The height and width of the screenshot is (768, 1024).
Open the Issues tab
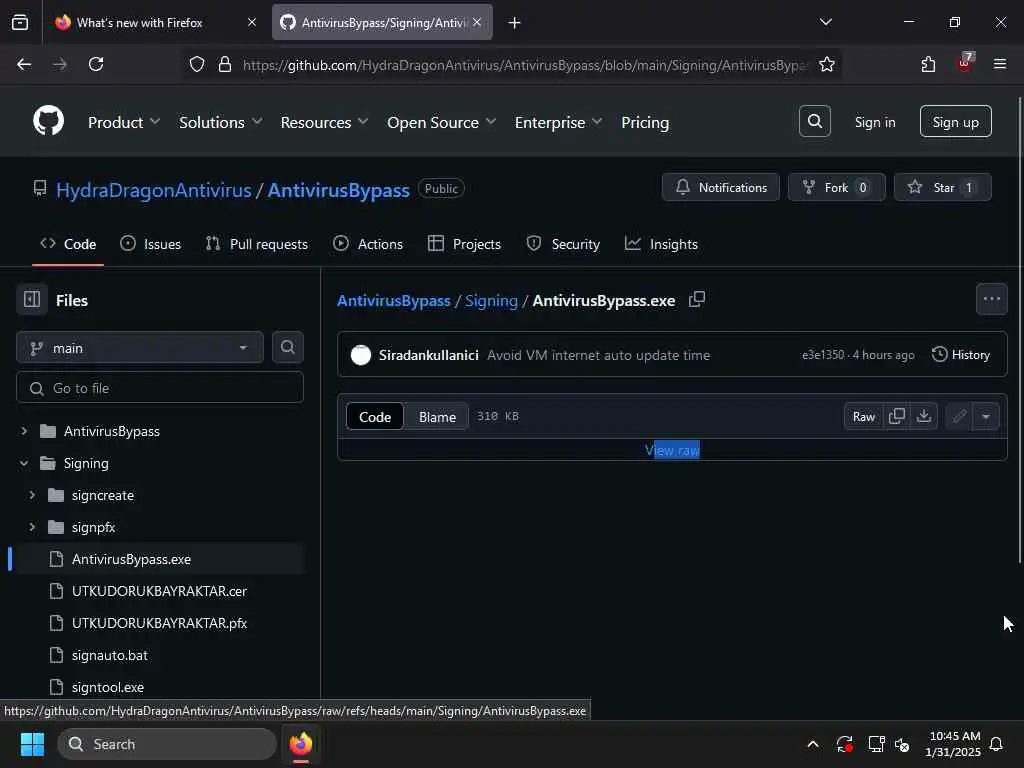151,244
